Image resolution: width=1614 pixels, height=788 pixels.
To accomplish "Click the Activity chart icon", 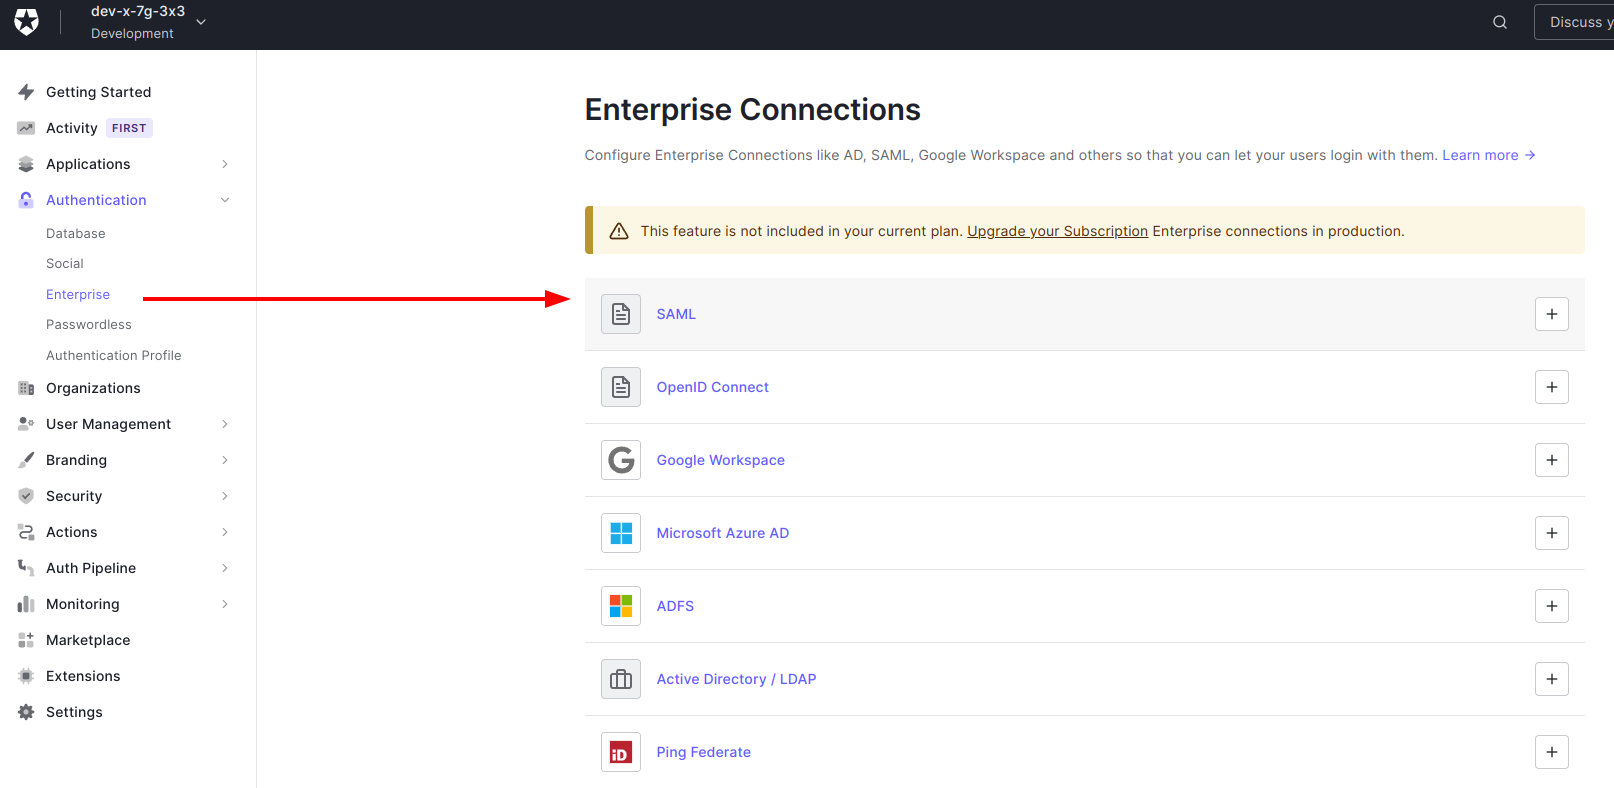I will coord(26,128).
